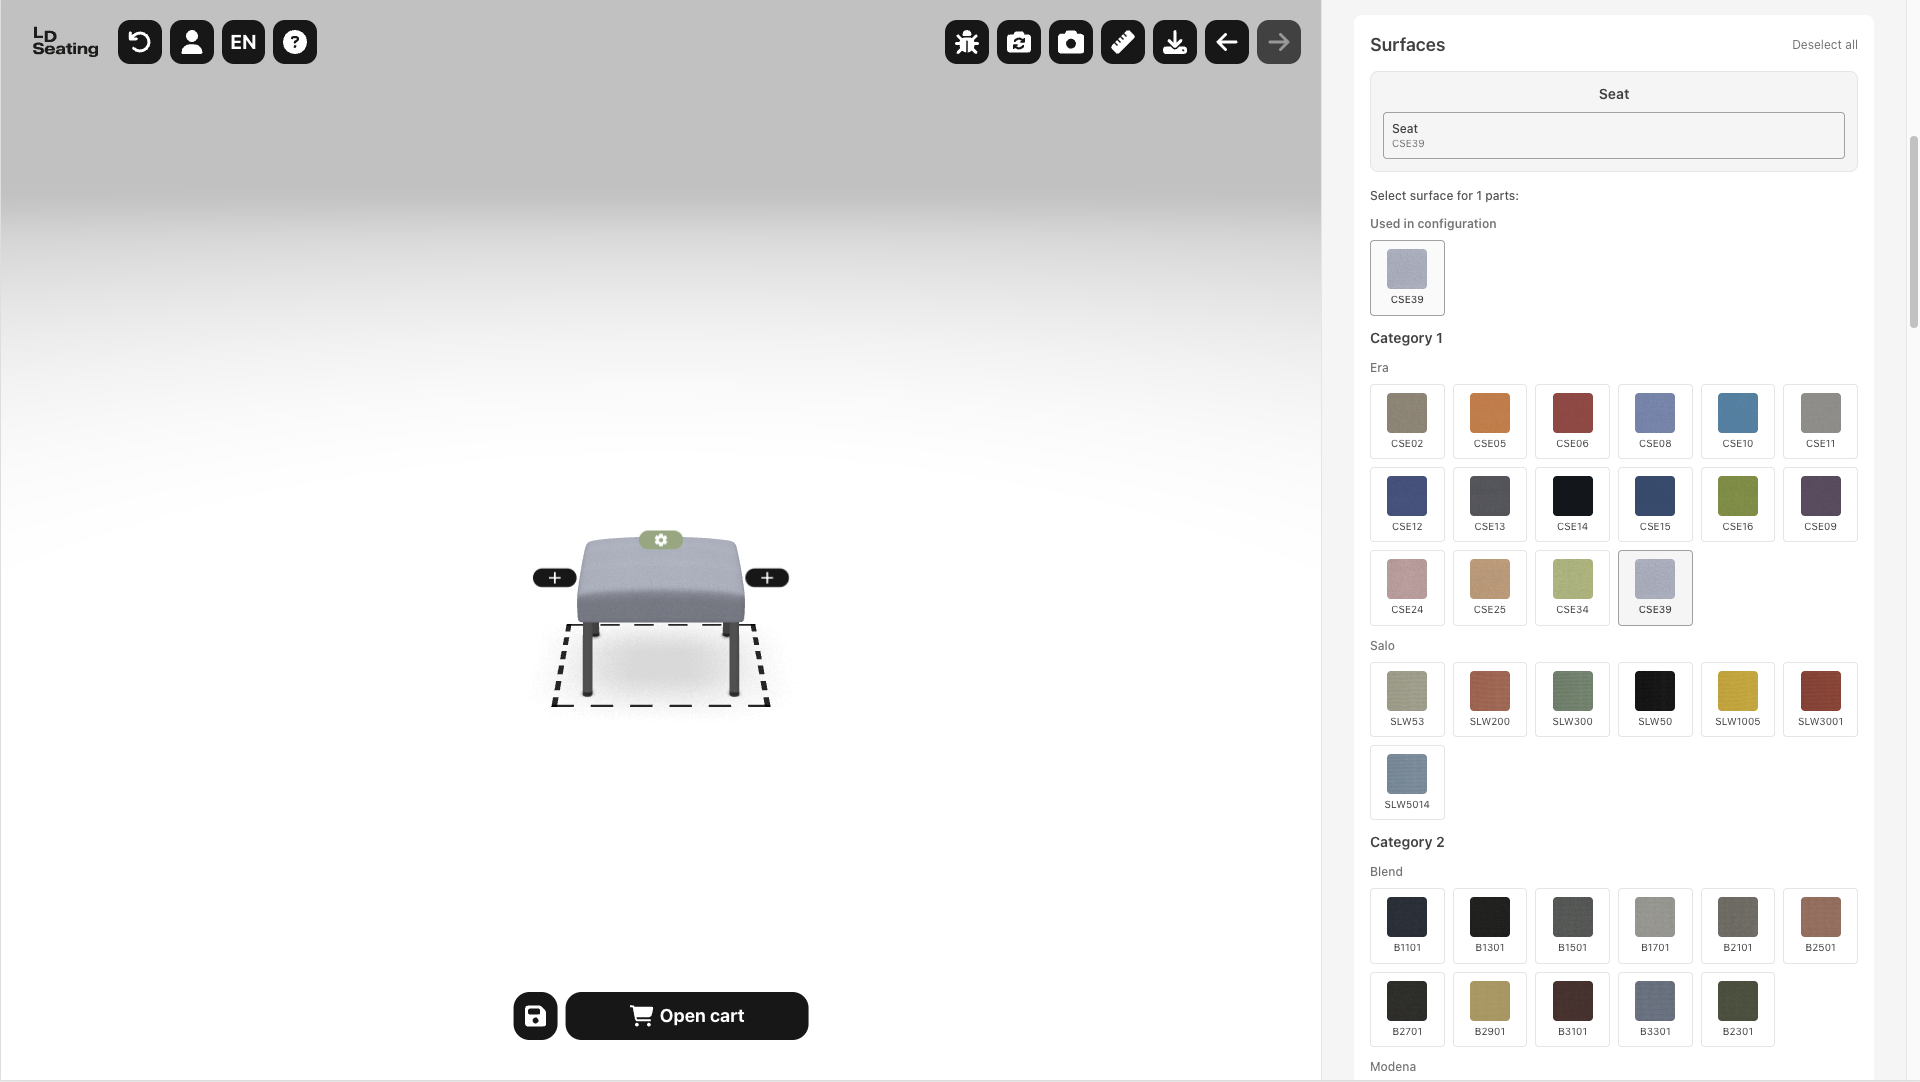Open the green gear settings on seat
Screen dimensions: 1920x1082
tap(661, 540)
